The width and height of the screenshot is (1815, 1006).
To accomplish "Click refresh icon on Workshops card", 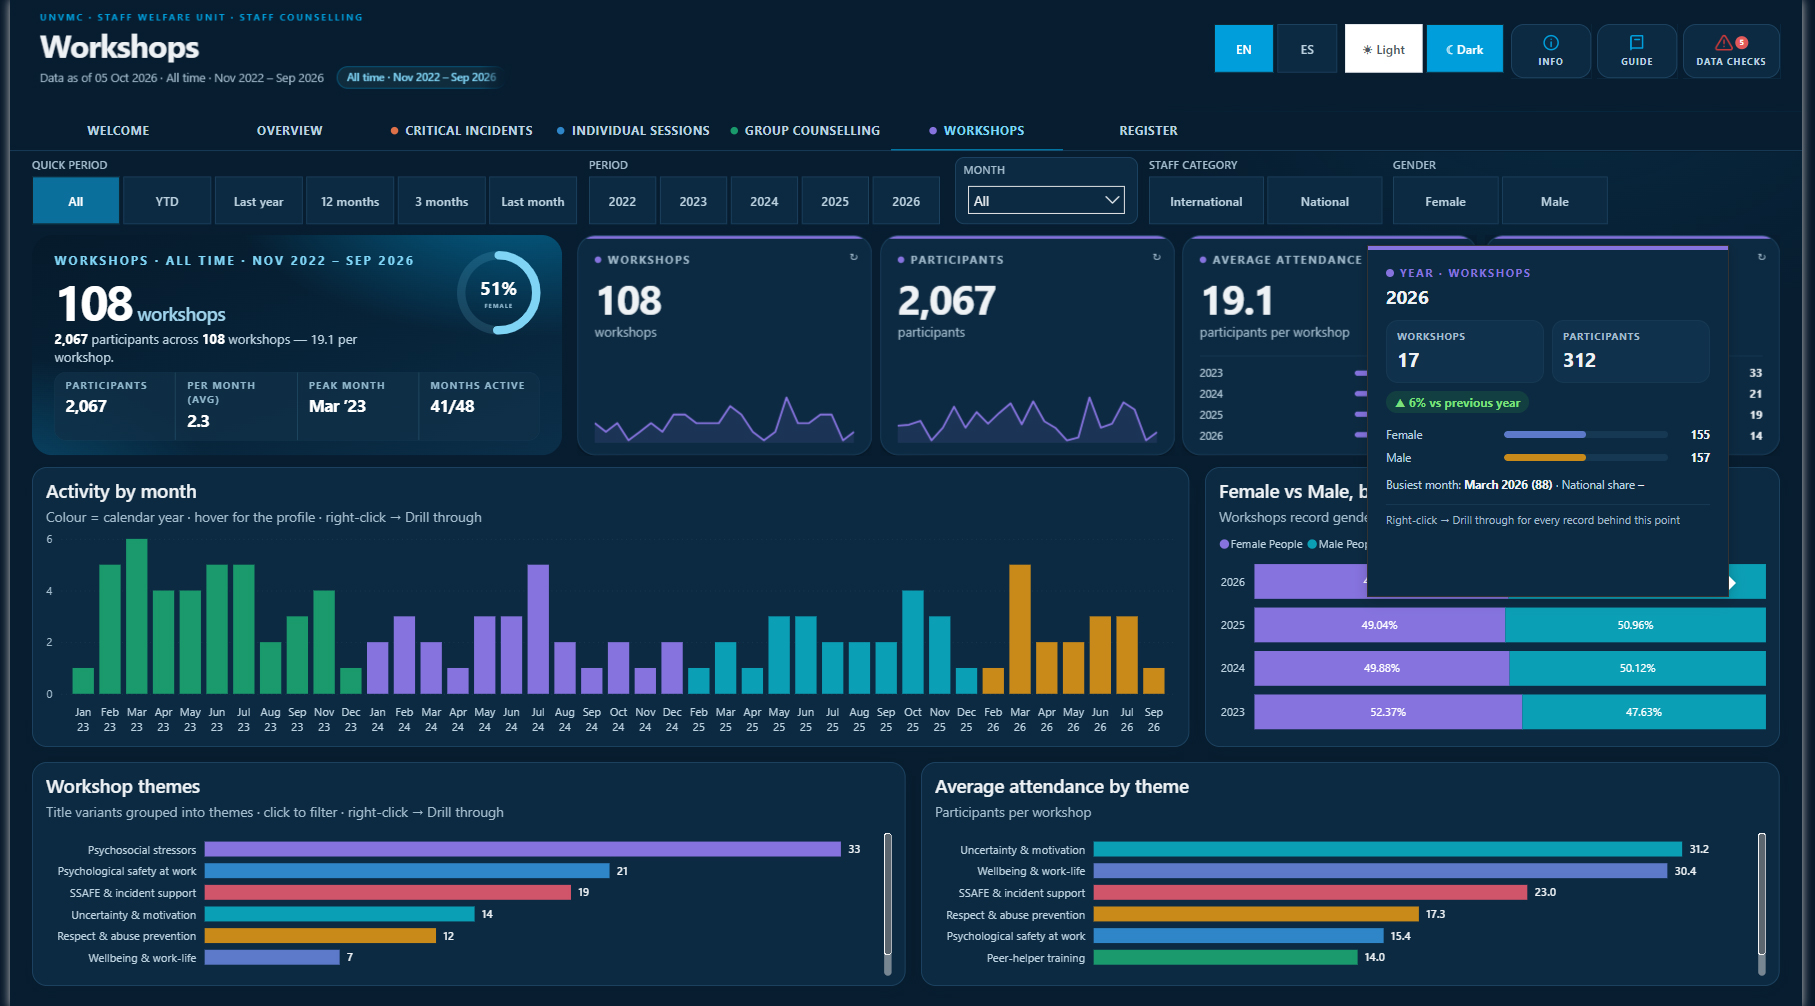I will [x=853, y=257].
